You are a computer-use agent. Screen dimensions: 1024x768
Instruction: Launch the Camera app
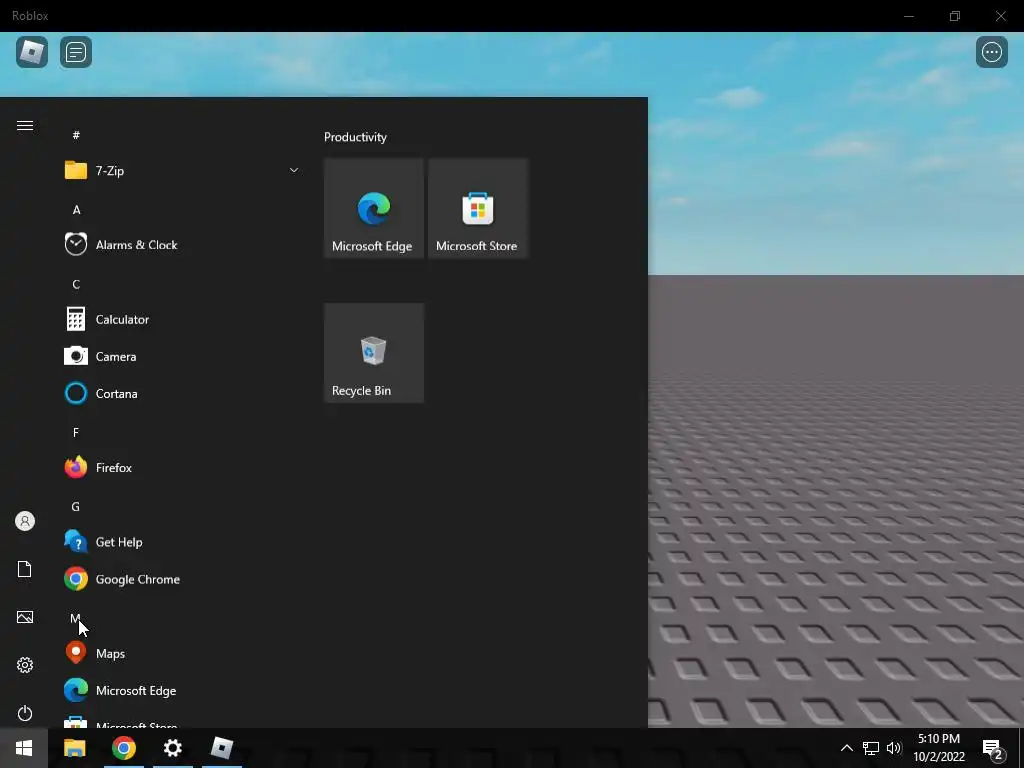182,357
